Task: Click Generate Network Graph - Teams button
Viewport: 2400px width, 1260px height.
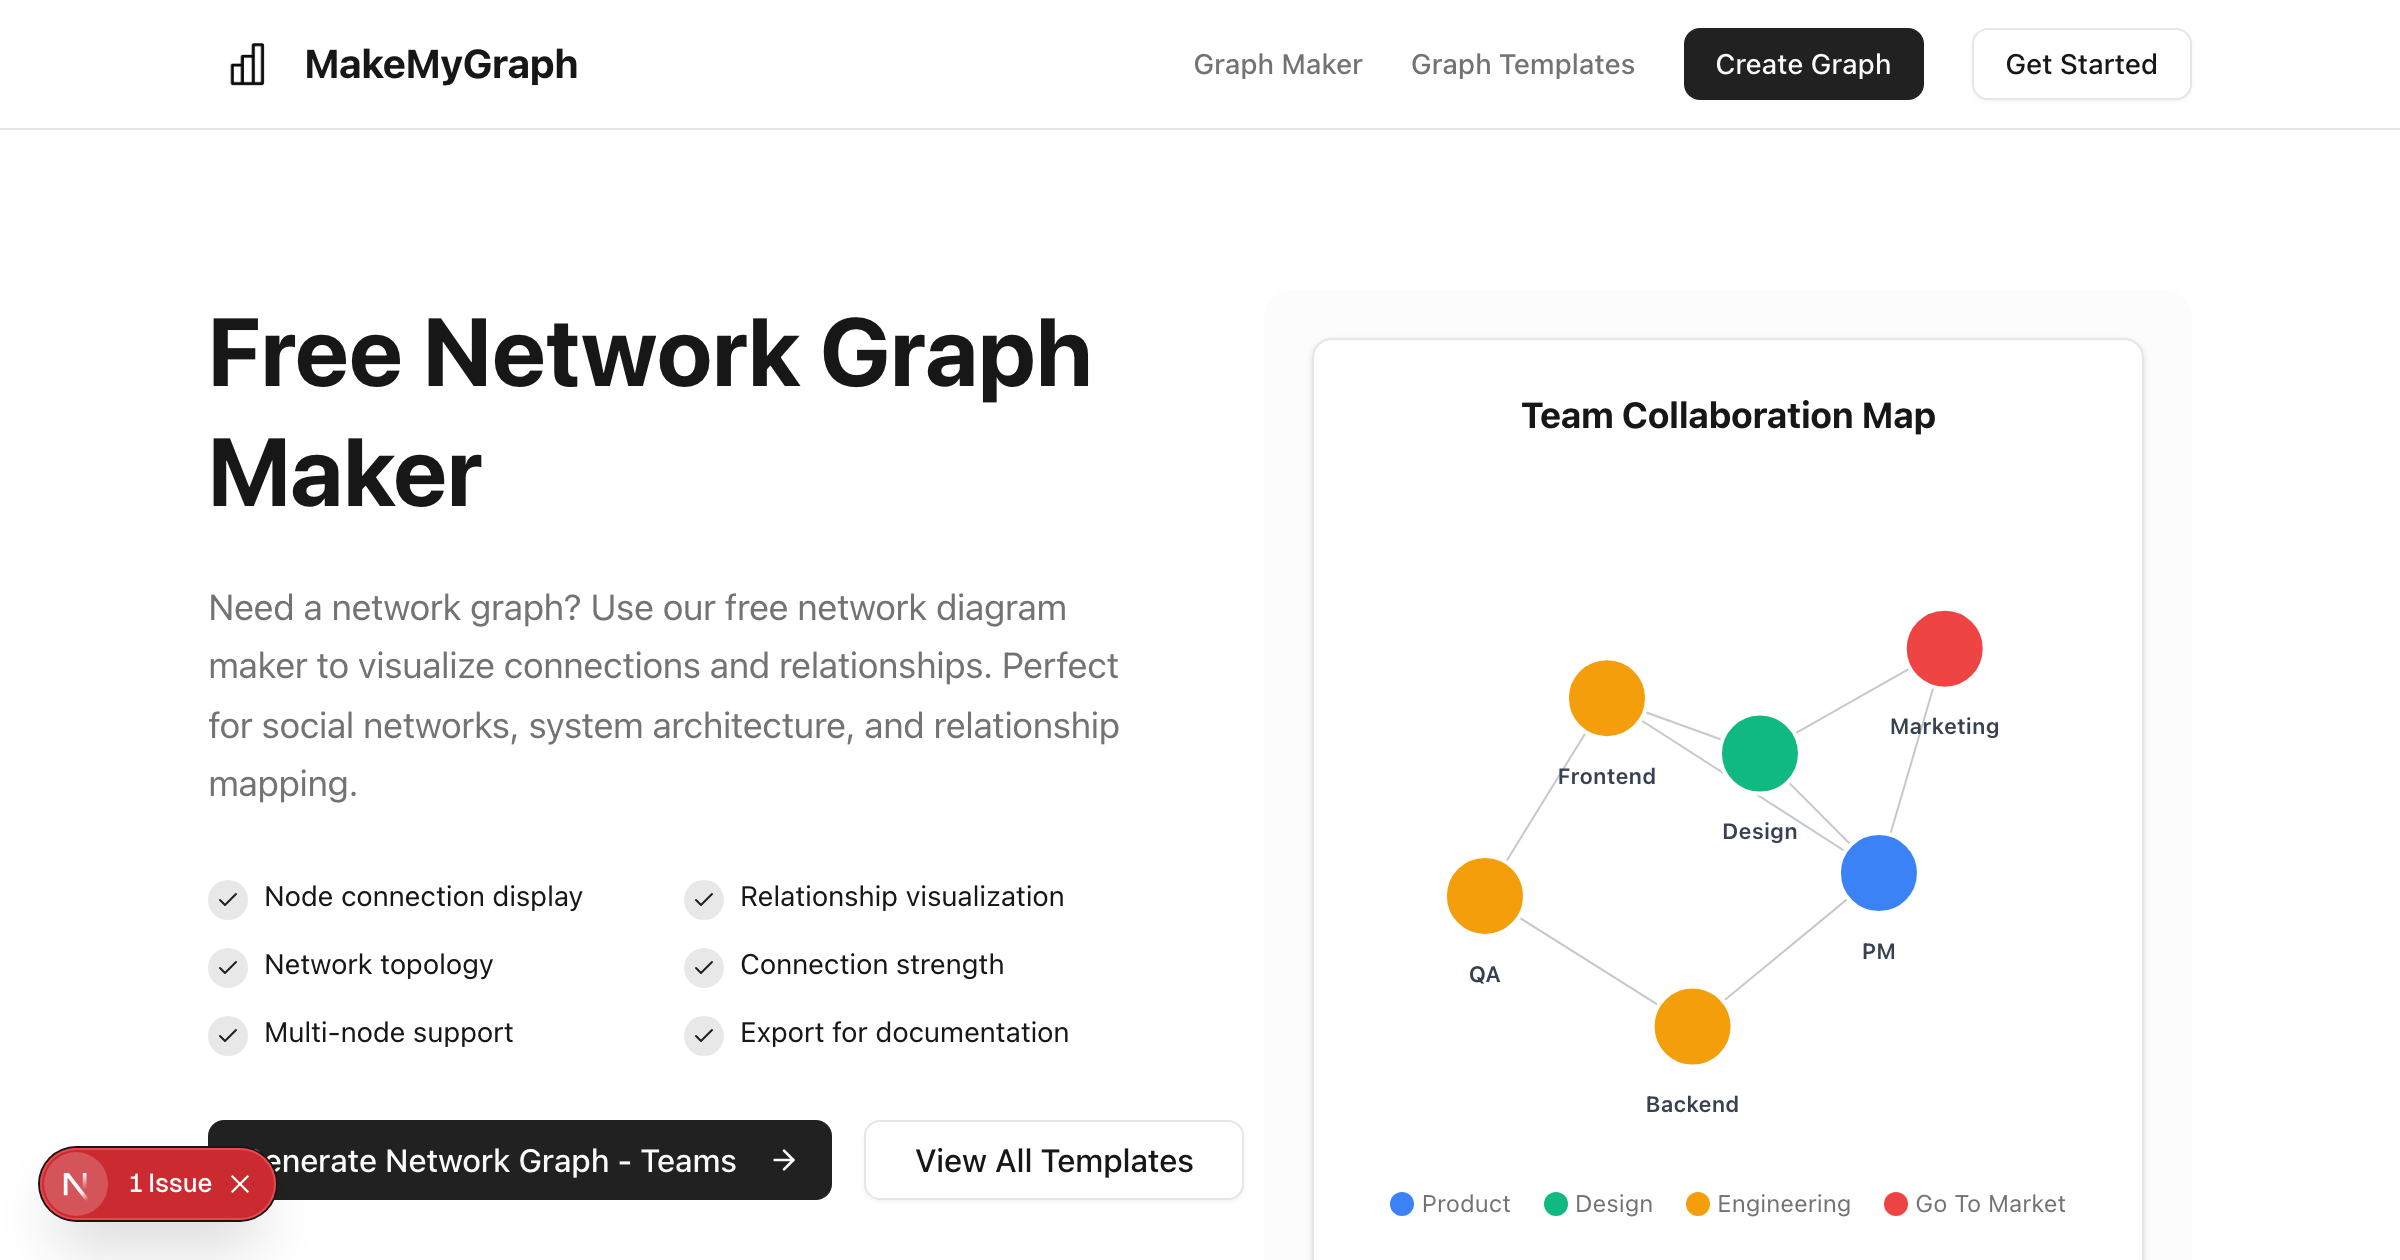Action: coord(520,1160)
